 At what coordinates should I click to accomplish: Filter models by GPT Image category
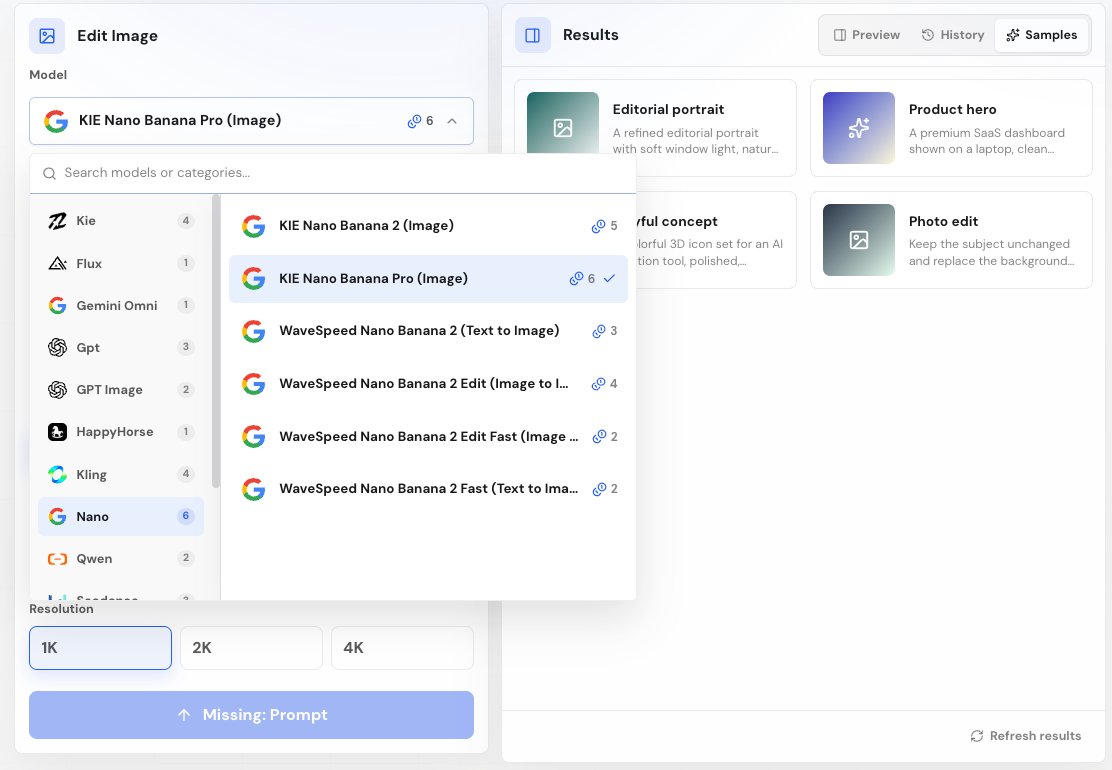tap(121, 390)
